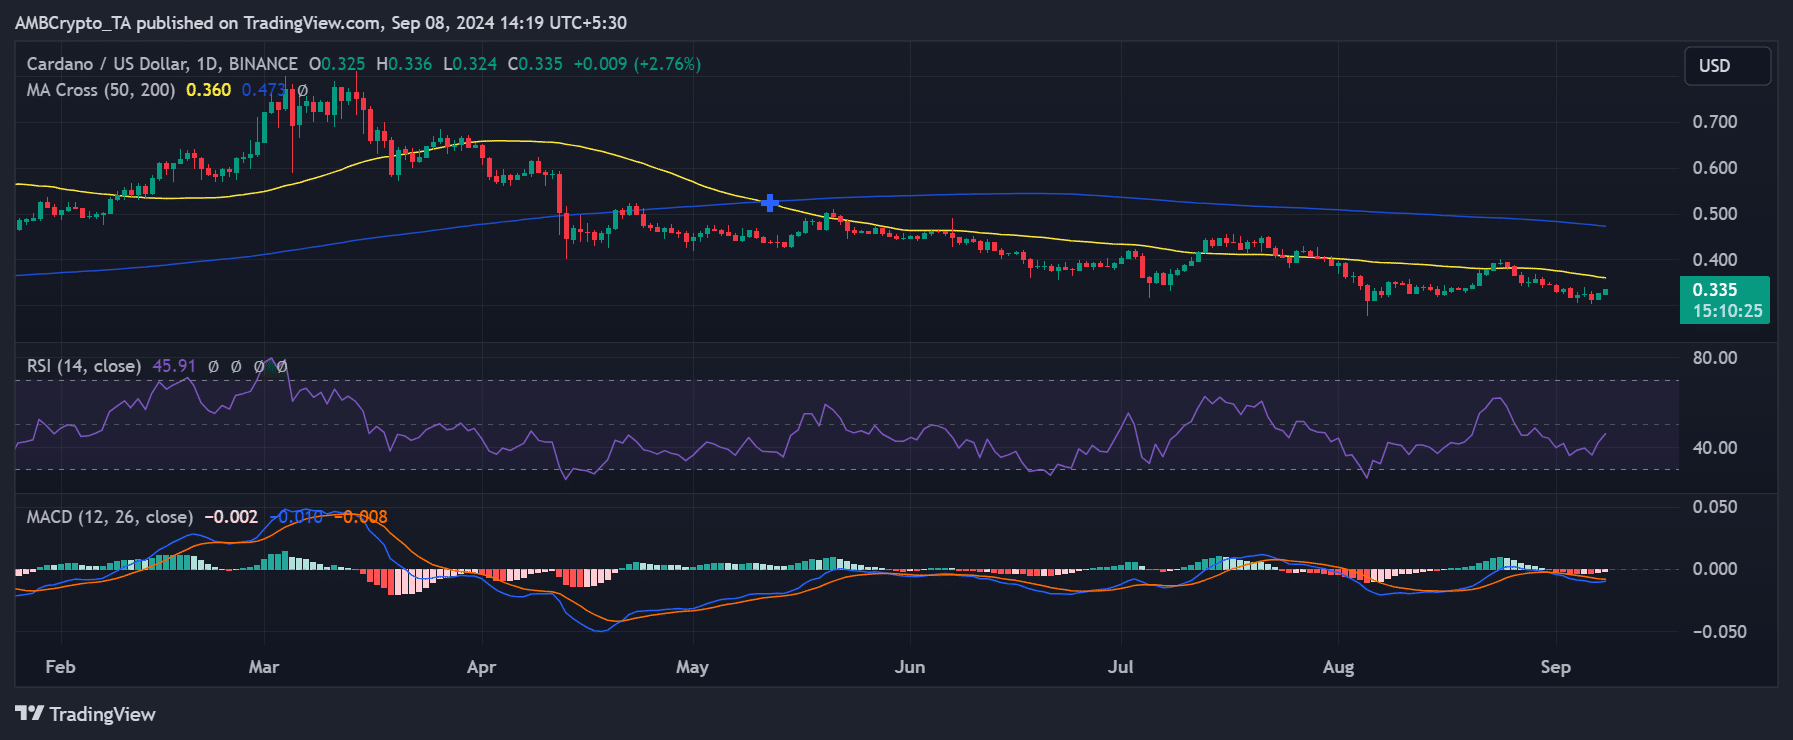
Task: Click the 50 MA value 0.360
Action: tap(209, 90)
